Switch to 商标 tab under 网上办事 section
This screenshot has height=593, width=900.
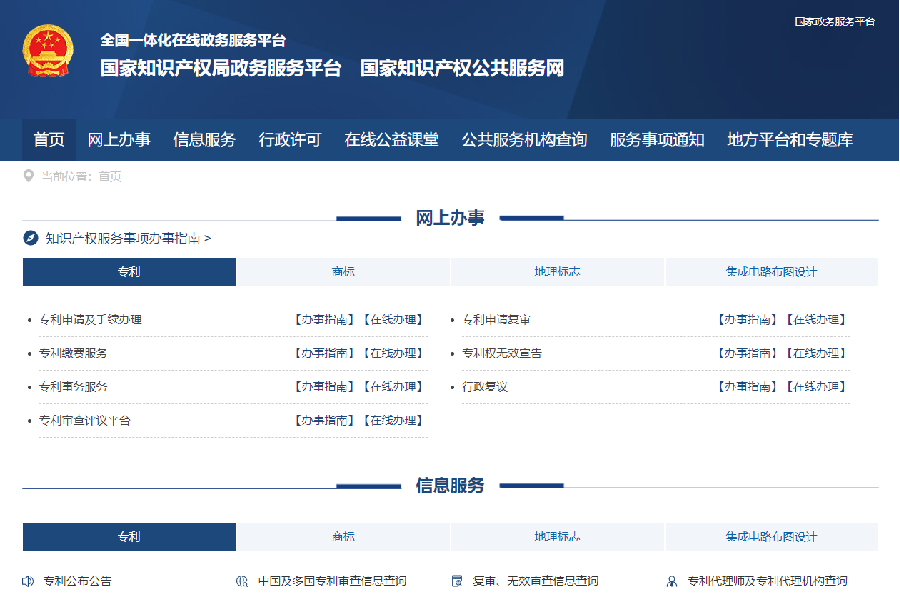coord(343,272)
